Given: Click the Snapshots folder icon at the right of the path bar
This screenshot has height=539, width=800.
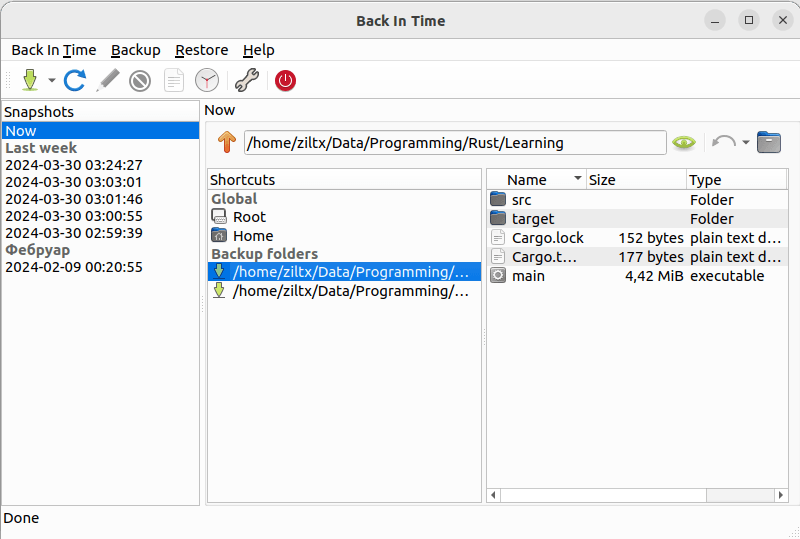Looking at the screenshot, I should coord(769,142).
